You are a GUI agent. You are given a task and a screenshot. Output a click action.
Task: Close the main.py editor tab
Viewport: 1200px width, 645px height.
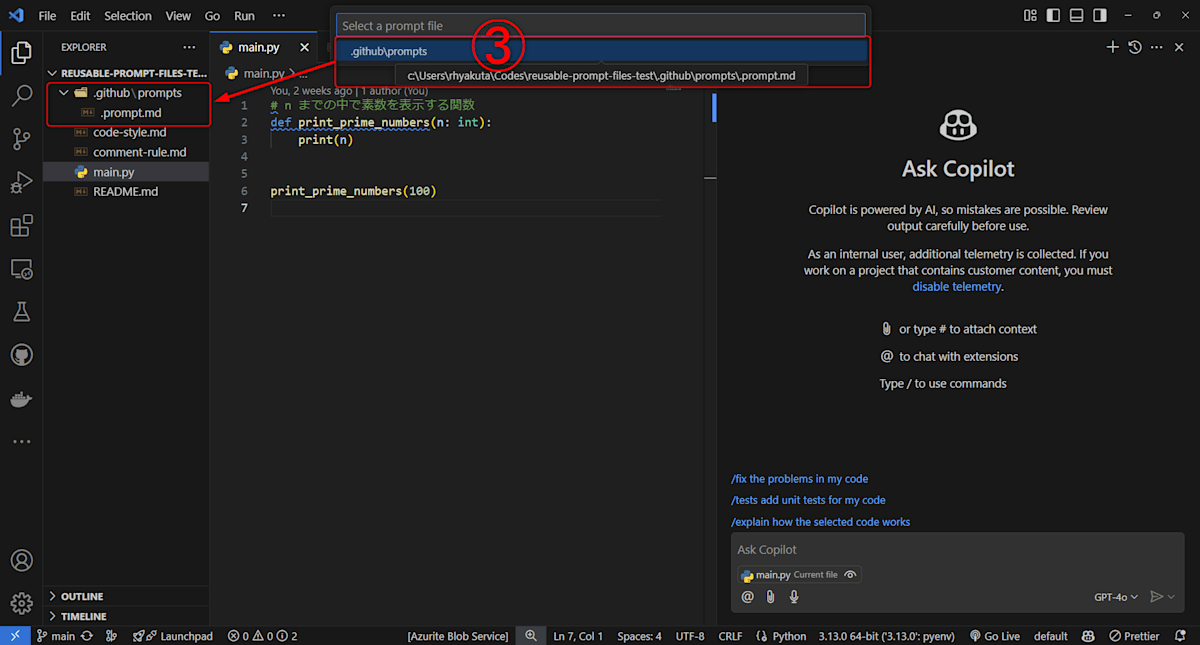coord(305,47)
